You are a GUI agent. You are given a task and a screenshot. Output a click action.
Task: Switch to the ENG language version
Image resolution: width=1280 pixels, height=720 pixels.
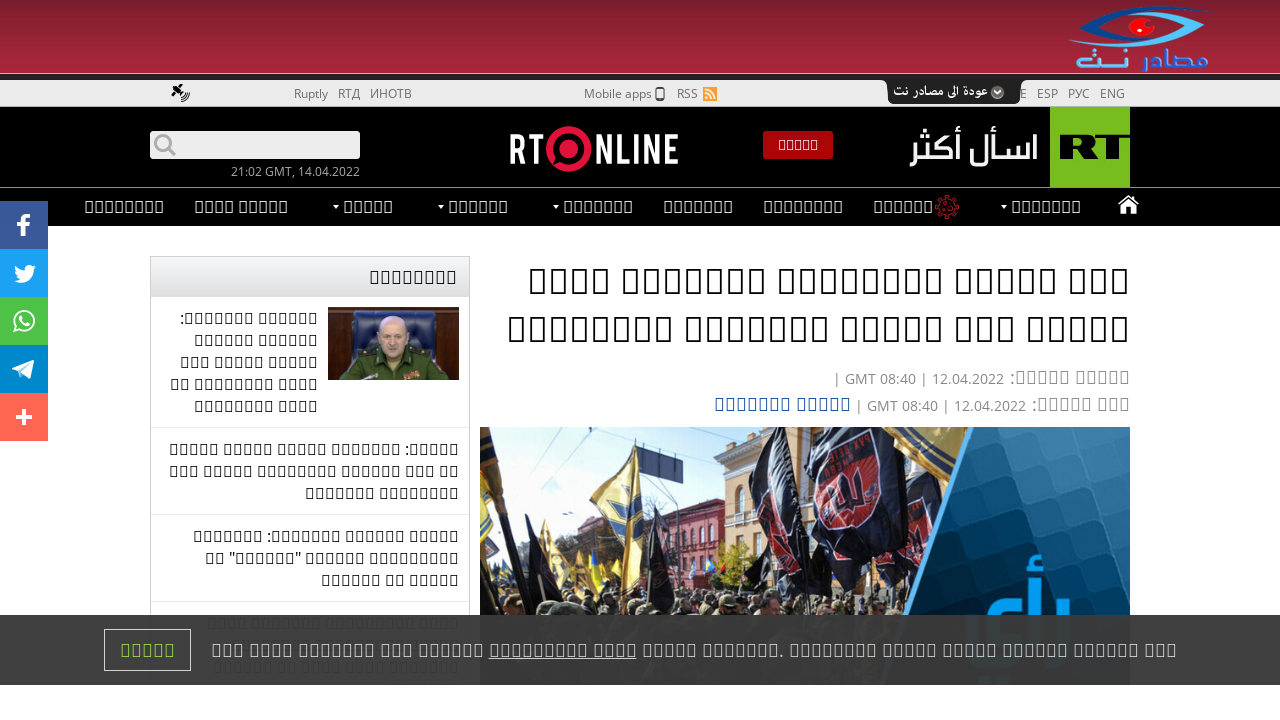(x=1112, y=94)
